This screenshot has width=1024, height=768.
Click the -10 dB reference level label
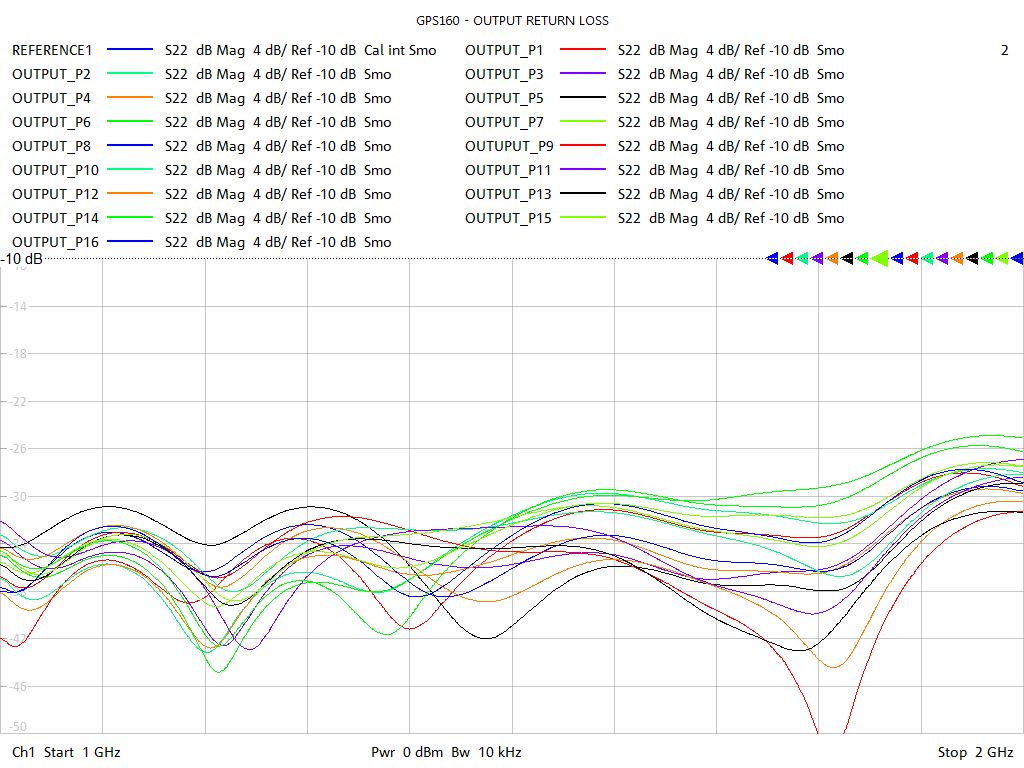pos(22,259)
